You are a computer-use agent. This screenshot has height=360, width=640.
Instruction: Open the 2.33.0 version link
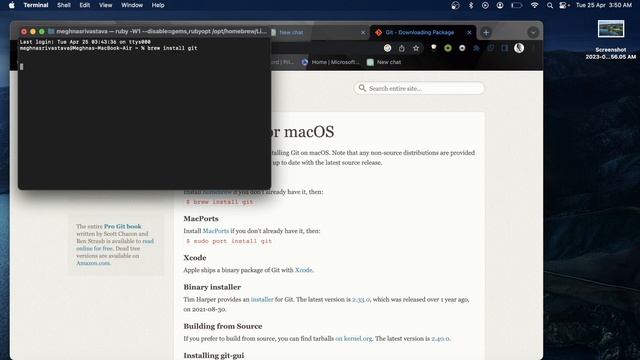pyautogui.click(x=361, y=300)
